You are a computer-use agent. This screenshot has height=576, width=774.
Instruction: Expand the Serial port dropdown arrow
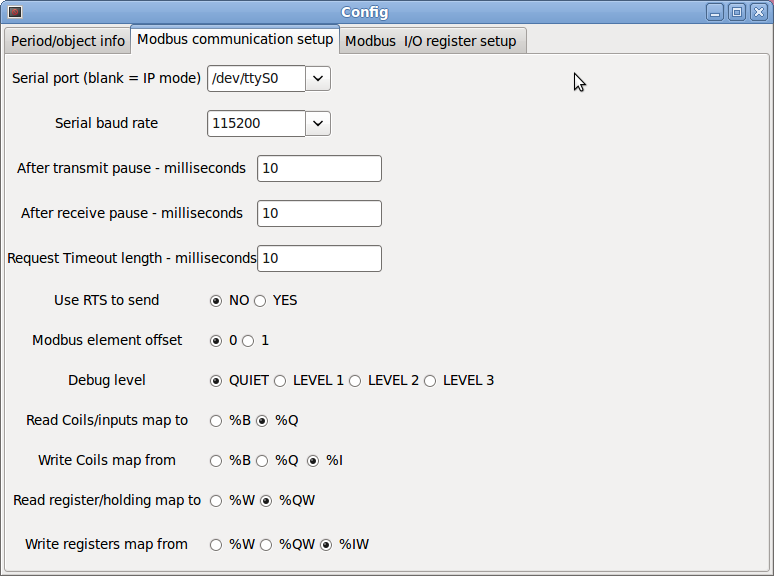318,78
